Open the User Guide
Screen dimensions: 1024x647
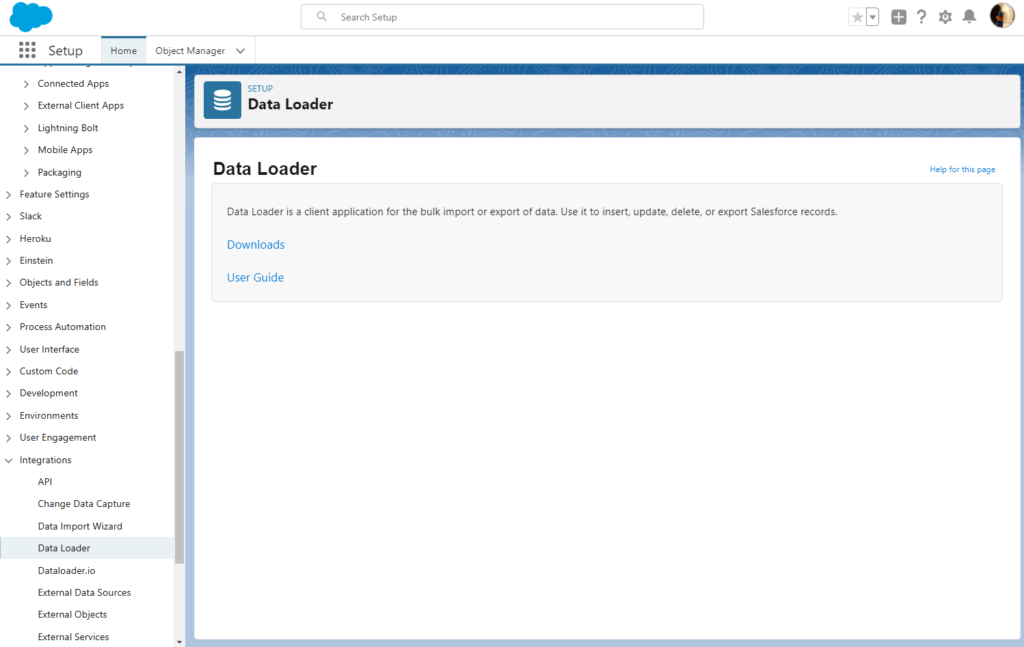(x=253, y=277)
